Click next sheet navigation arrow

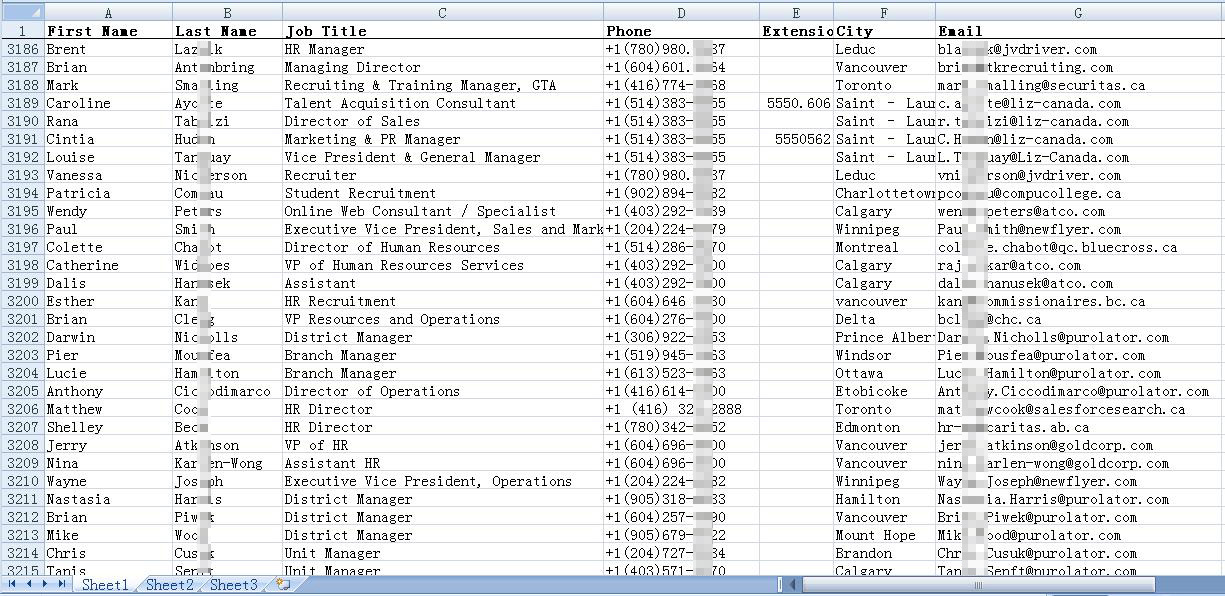point(45,584)
